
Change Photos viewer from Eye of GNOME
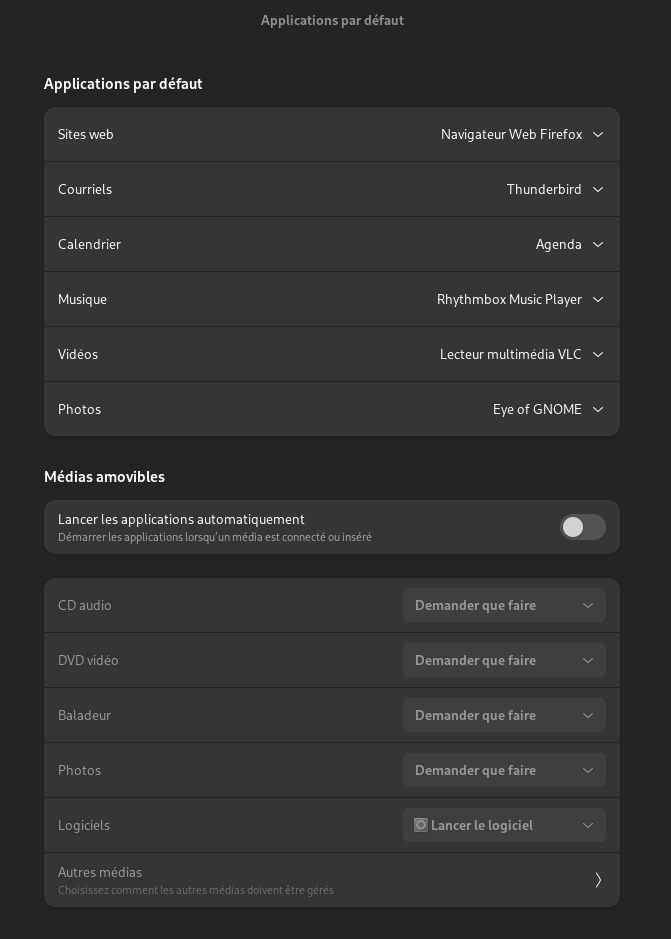click(x=546, y=409)
